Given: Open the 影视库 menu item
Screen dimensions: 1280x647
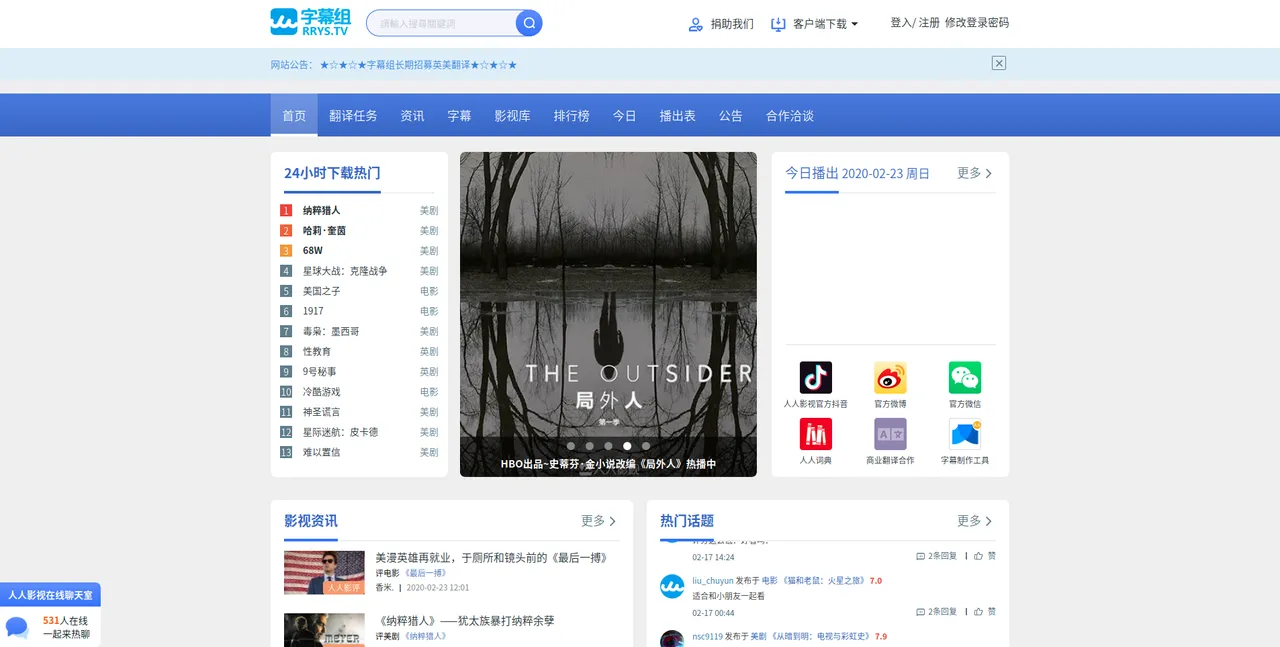Looking at the screenshot, I should click(512, 116).
